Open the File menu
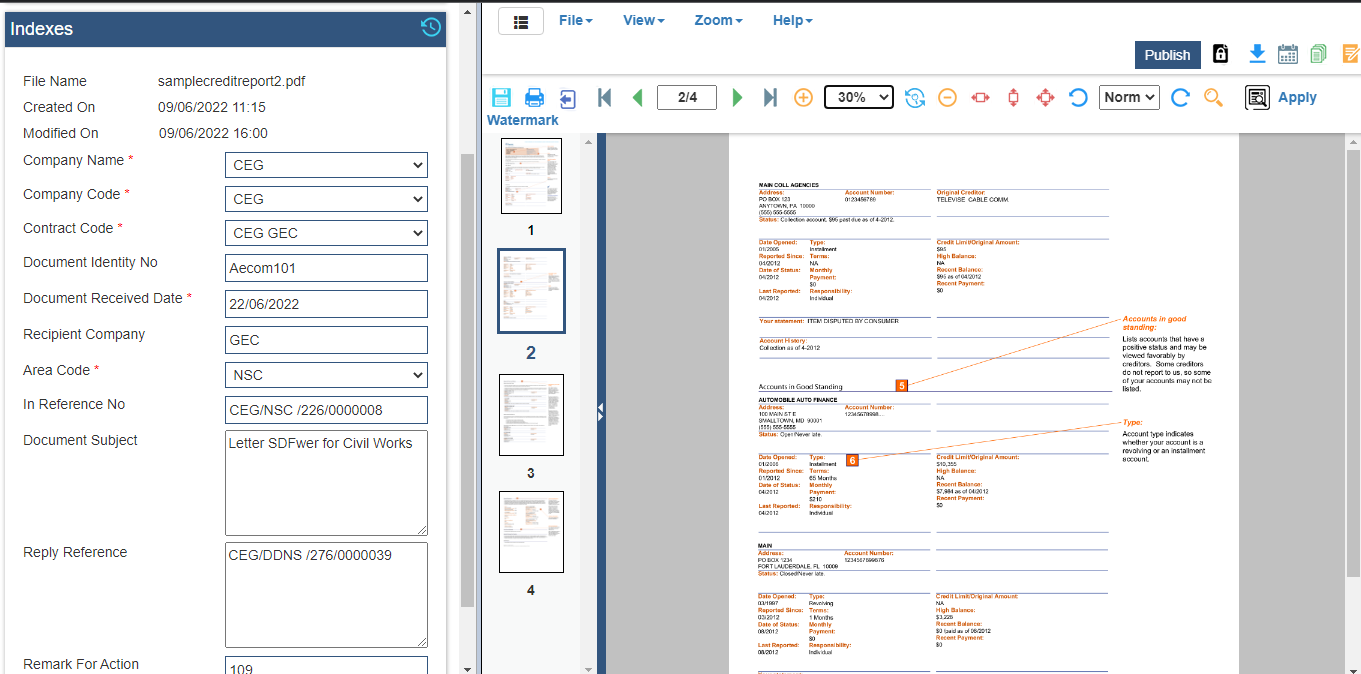The width and height of the screenshot is (1361, 674). coord(575,20)
